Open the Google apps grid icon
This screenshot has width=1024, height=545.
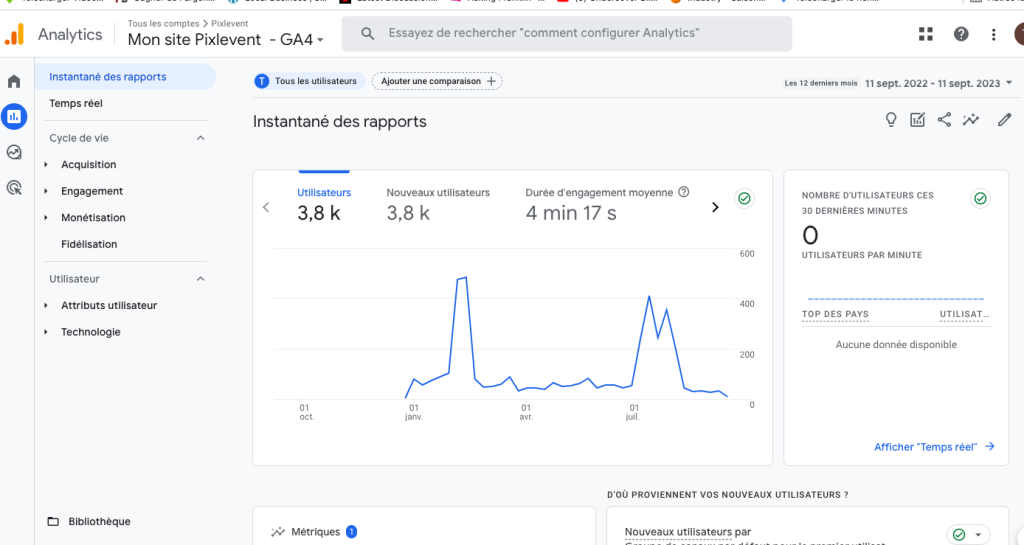pyautogui.click(x=925, y=34)
